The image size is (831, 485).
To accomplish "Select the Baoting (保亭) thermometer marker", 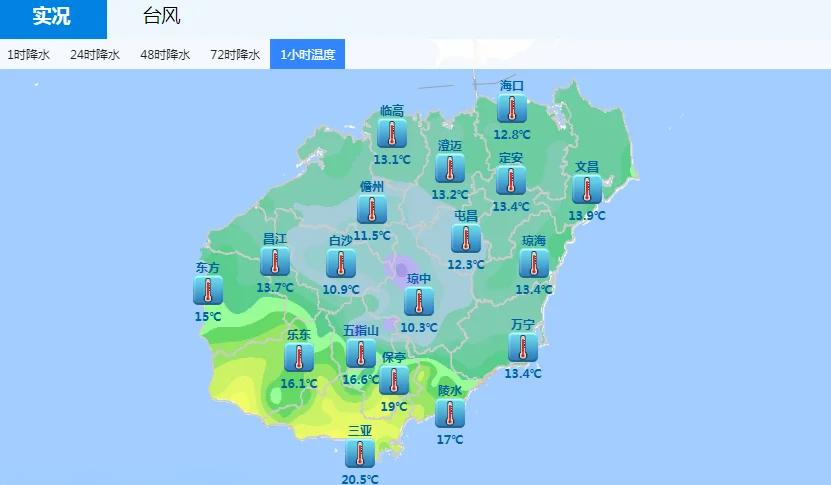I will pyautogui.click(x=394, y=381).
